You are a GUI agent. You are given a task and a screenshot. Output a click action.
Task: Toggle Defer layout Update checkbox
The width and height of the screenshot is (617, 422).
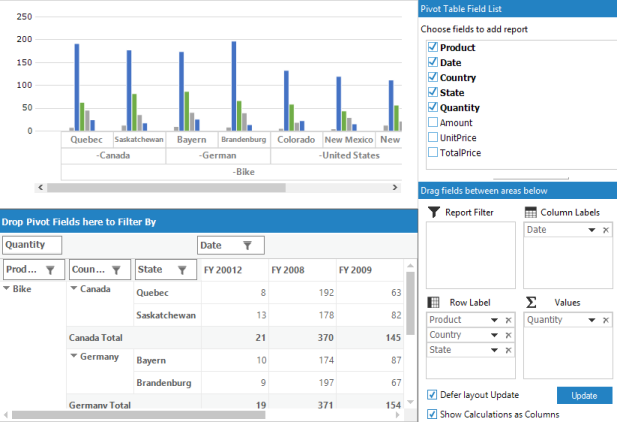click(432, 394)
